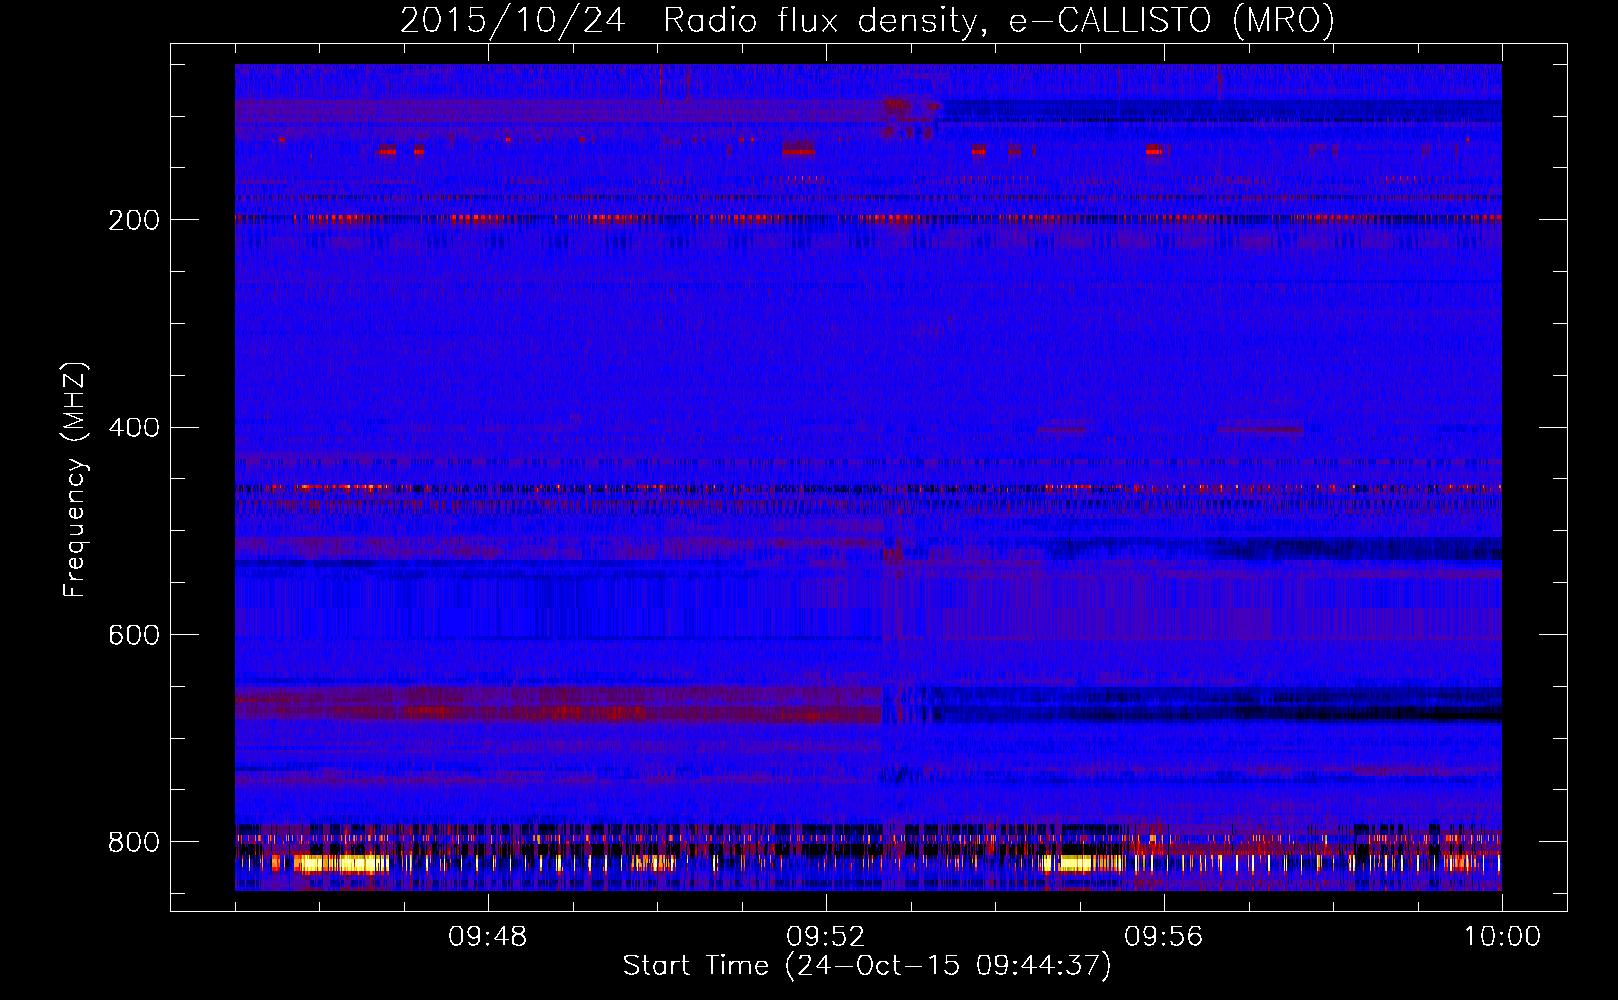This screenshot has height=1000, width=1618.
Task: Click the 09:52 time tick label
Action: pyautogui.click(x=825, y=937)
